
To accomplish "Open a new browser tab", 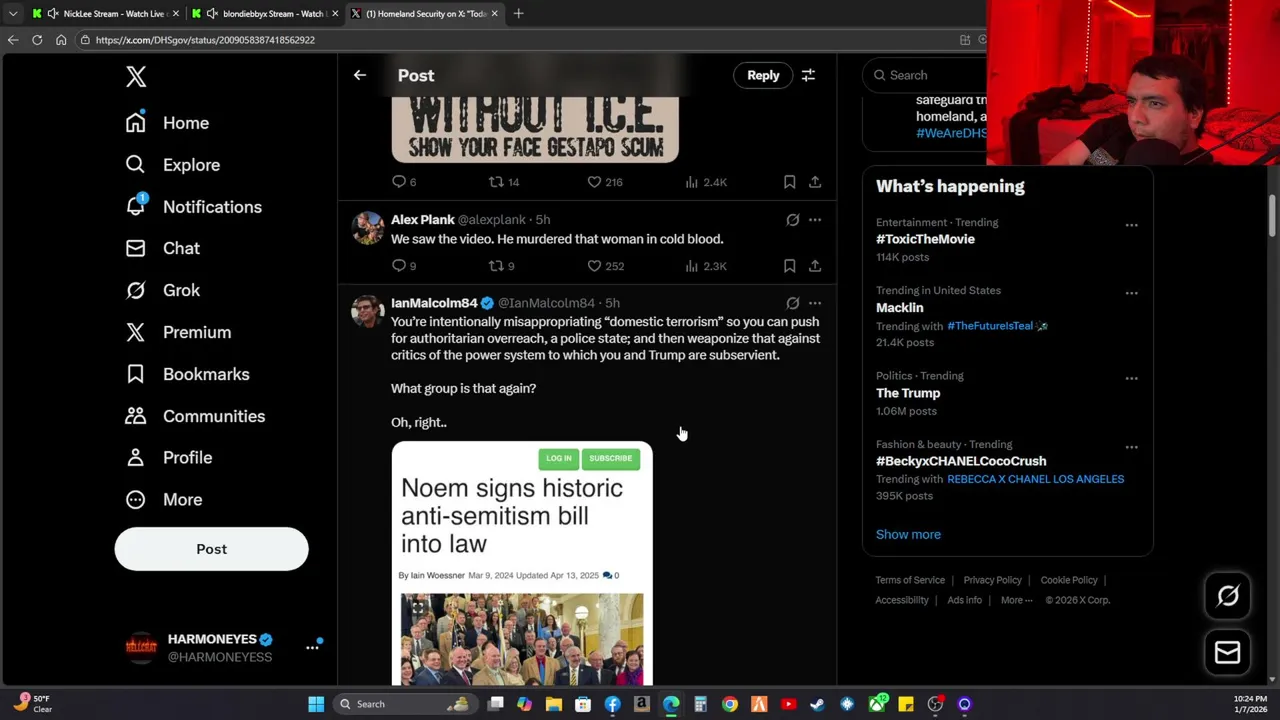I will [519, 14].
